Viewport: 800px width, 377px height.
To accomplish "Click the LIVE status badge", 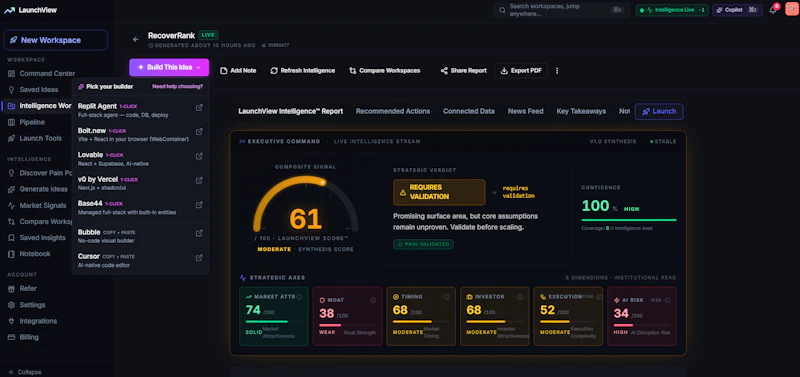I will 208,35.
